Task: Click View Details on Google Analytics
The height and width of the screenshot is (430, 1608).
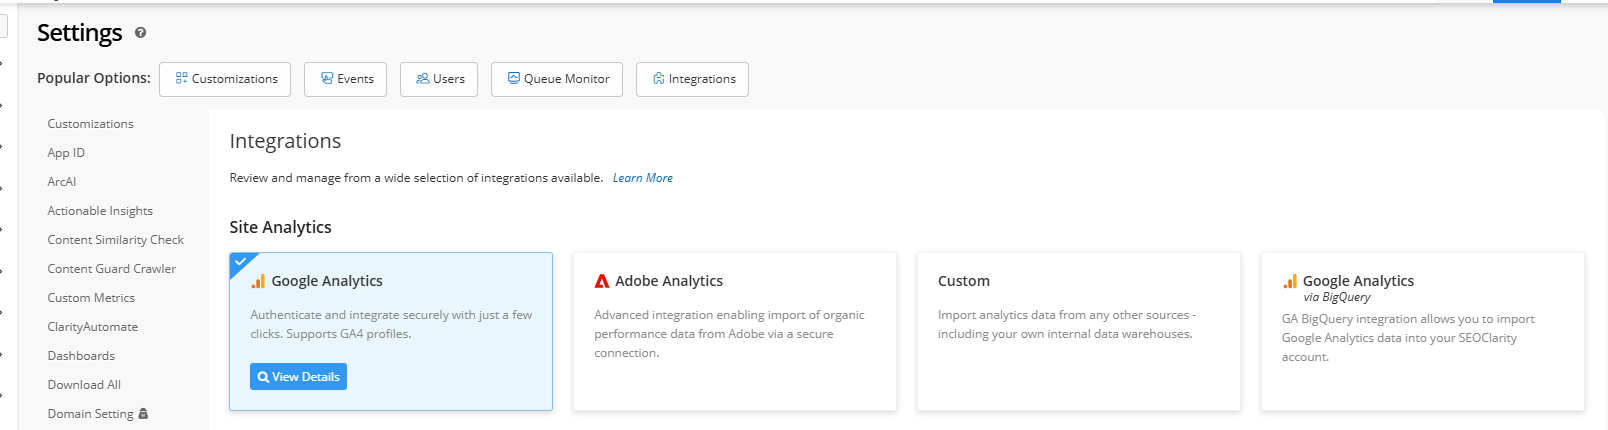Action: point(298,377)
